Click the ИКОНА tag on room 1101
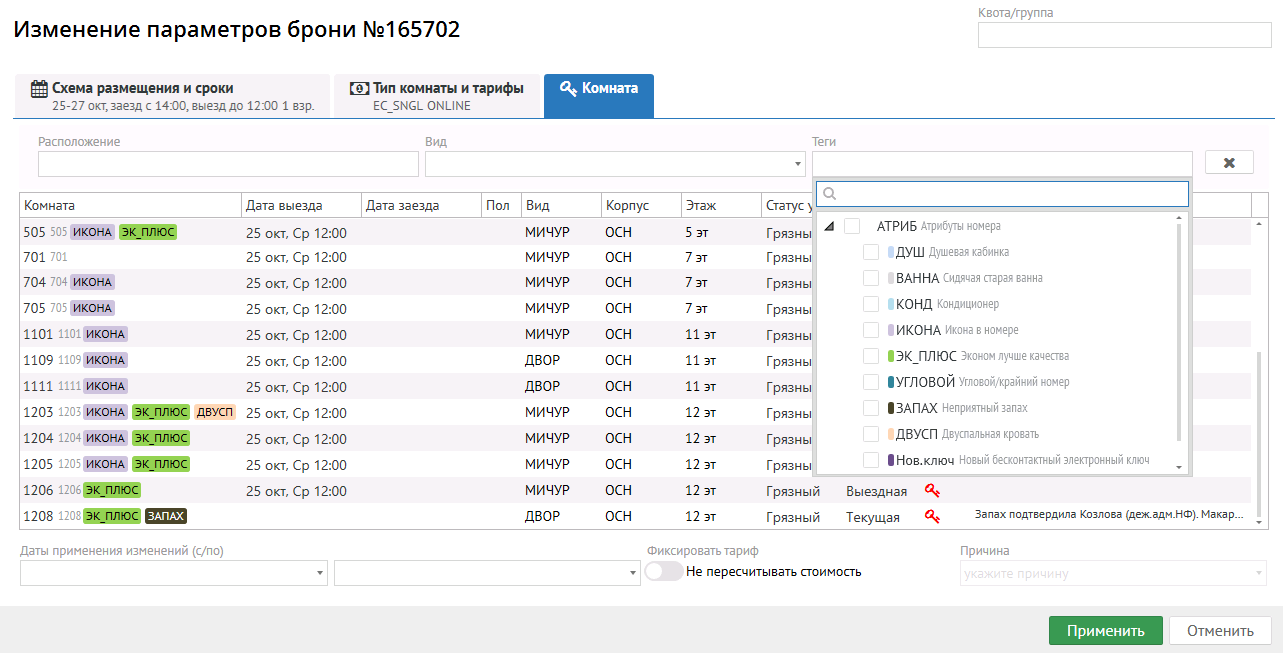Image resolution: width=1283 pixels, height=653 pixels. point(105,334)
